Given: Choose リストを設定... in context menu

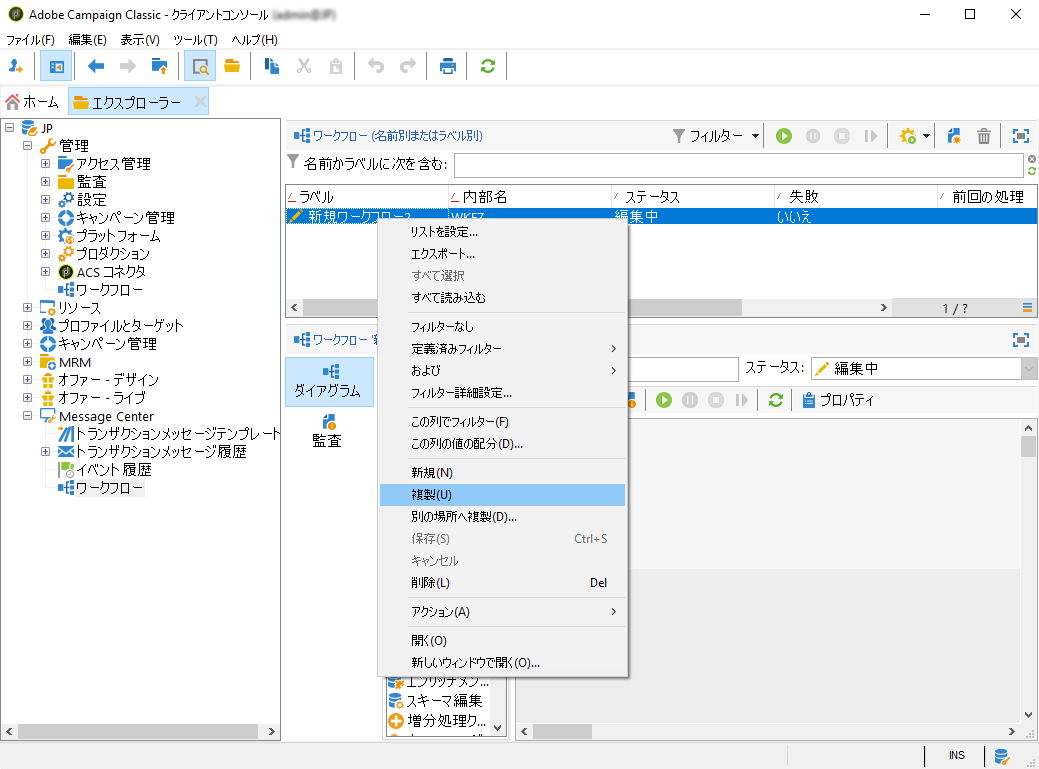Looking at the screenshot, I should (502, 232).
